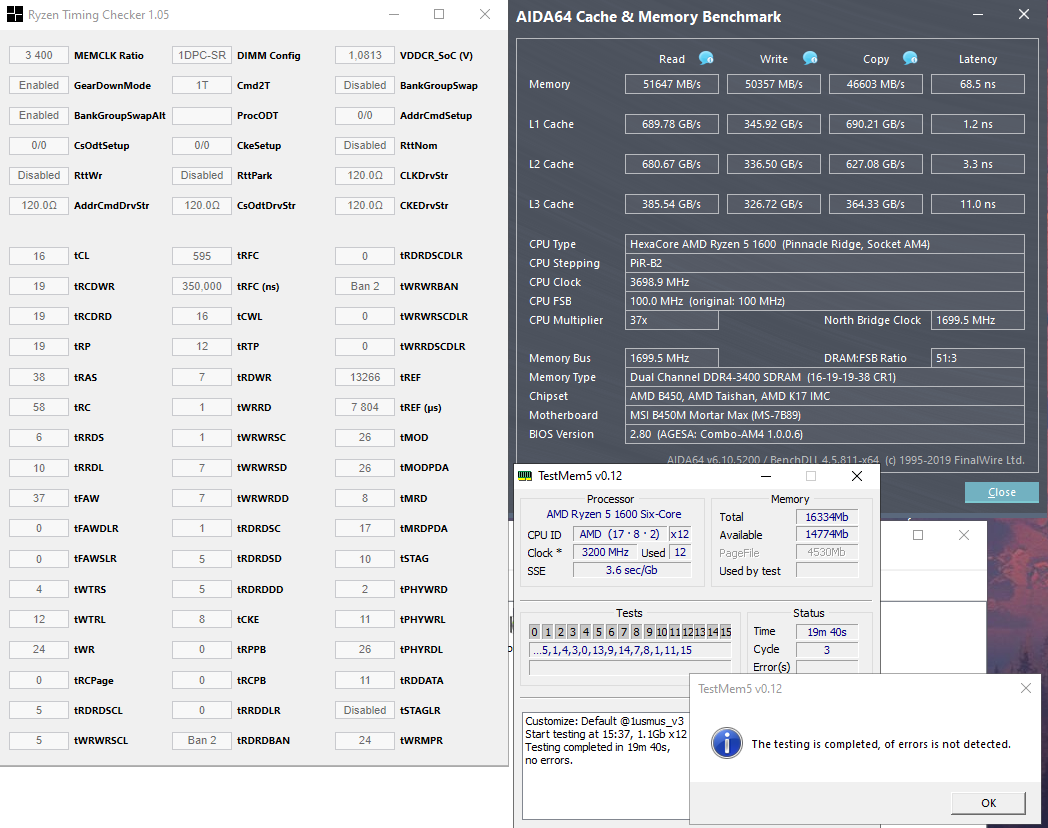Viewport: 1048px width, 828px height.
Task: Click the North Bridge Clock 1699.5 MHz field
Action: (978, 320)
